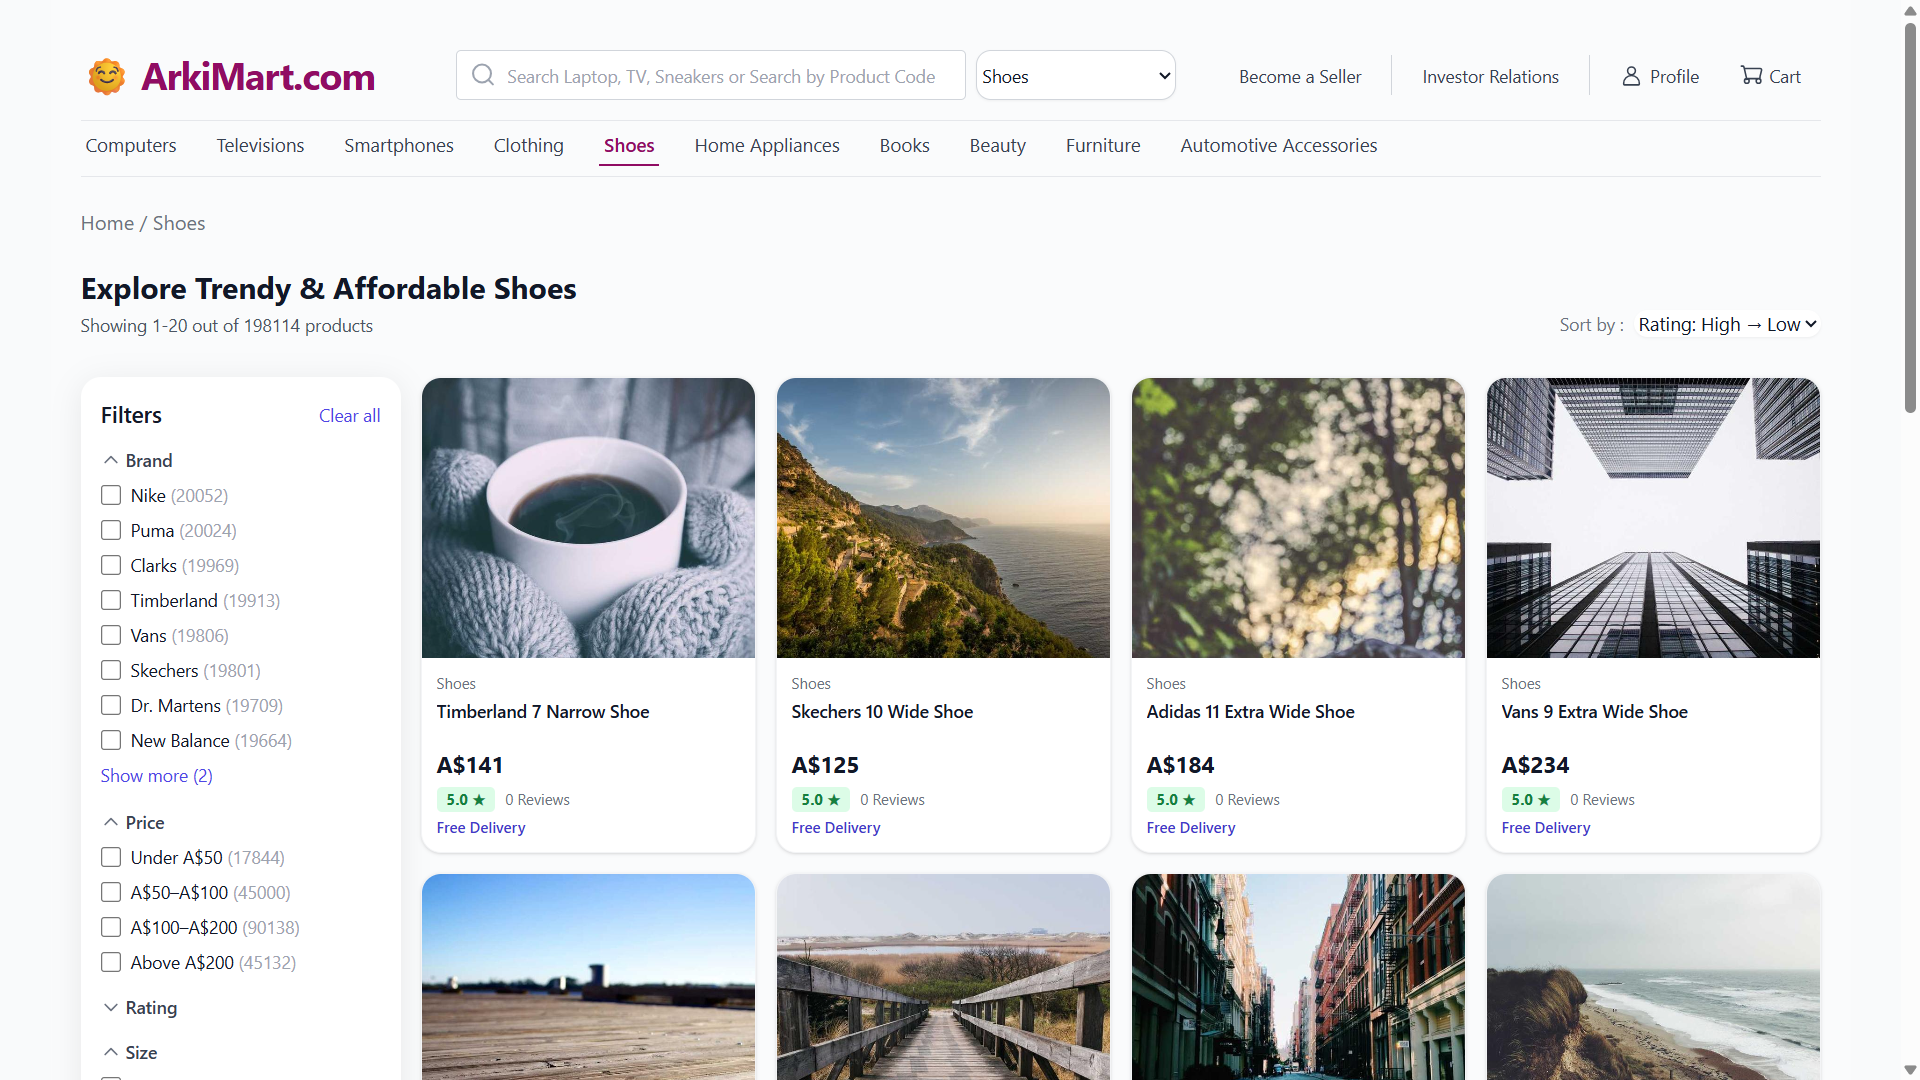Click the Profile person icon
Image resolution: width=1920 pixels, height=1080 pixels.
point(1631,76)
